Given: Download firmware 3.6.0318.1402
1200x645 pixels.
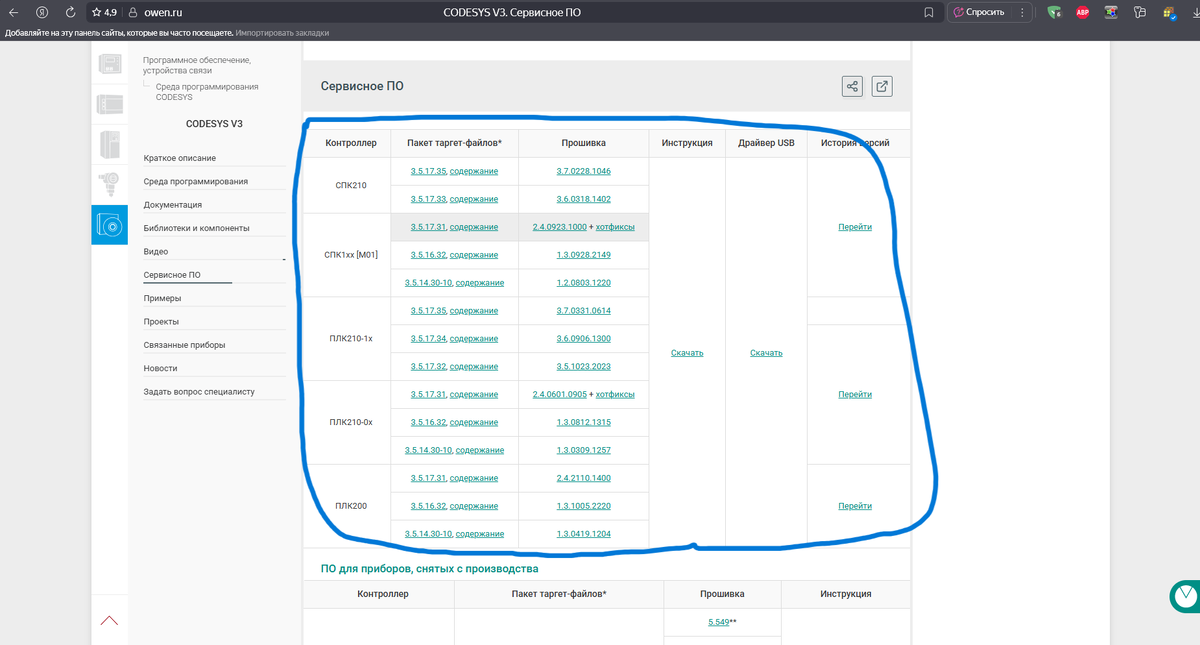Looking at the screenshot, I should click(x=584, y=199).
